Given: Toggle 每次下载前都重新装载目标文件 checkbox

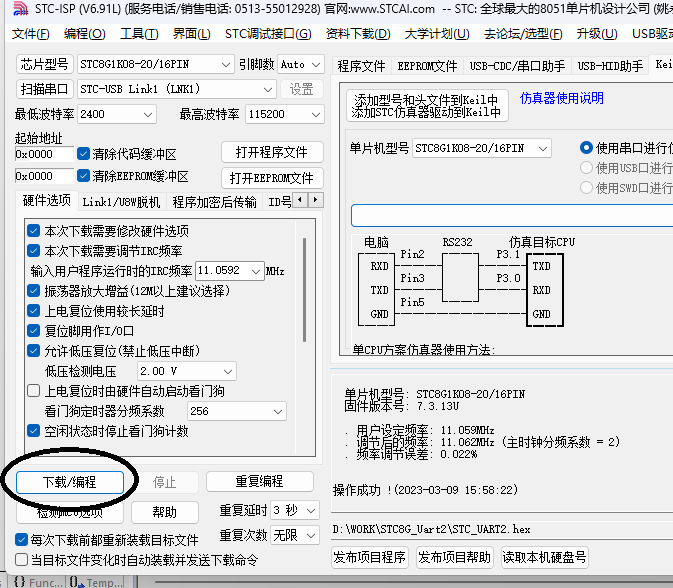Looking at the screenshot, I should [x=21, y=540].
